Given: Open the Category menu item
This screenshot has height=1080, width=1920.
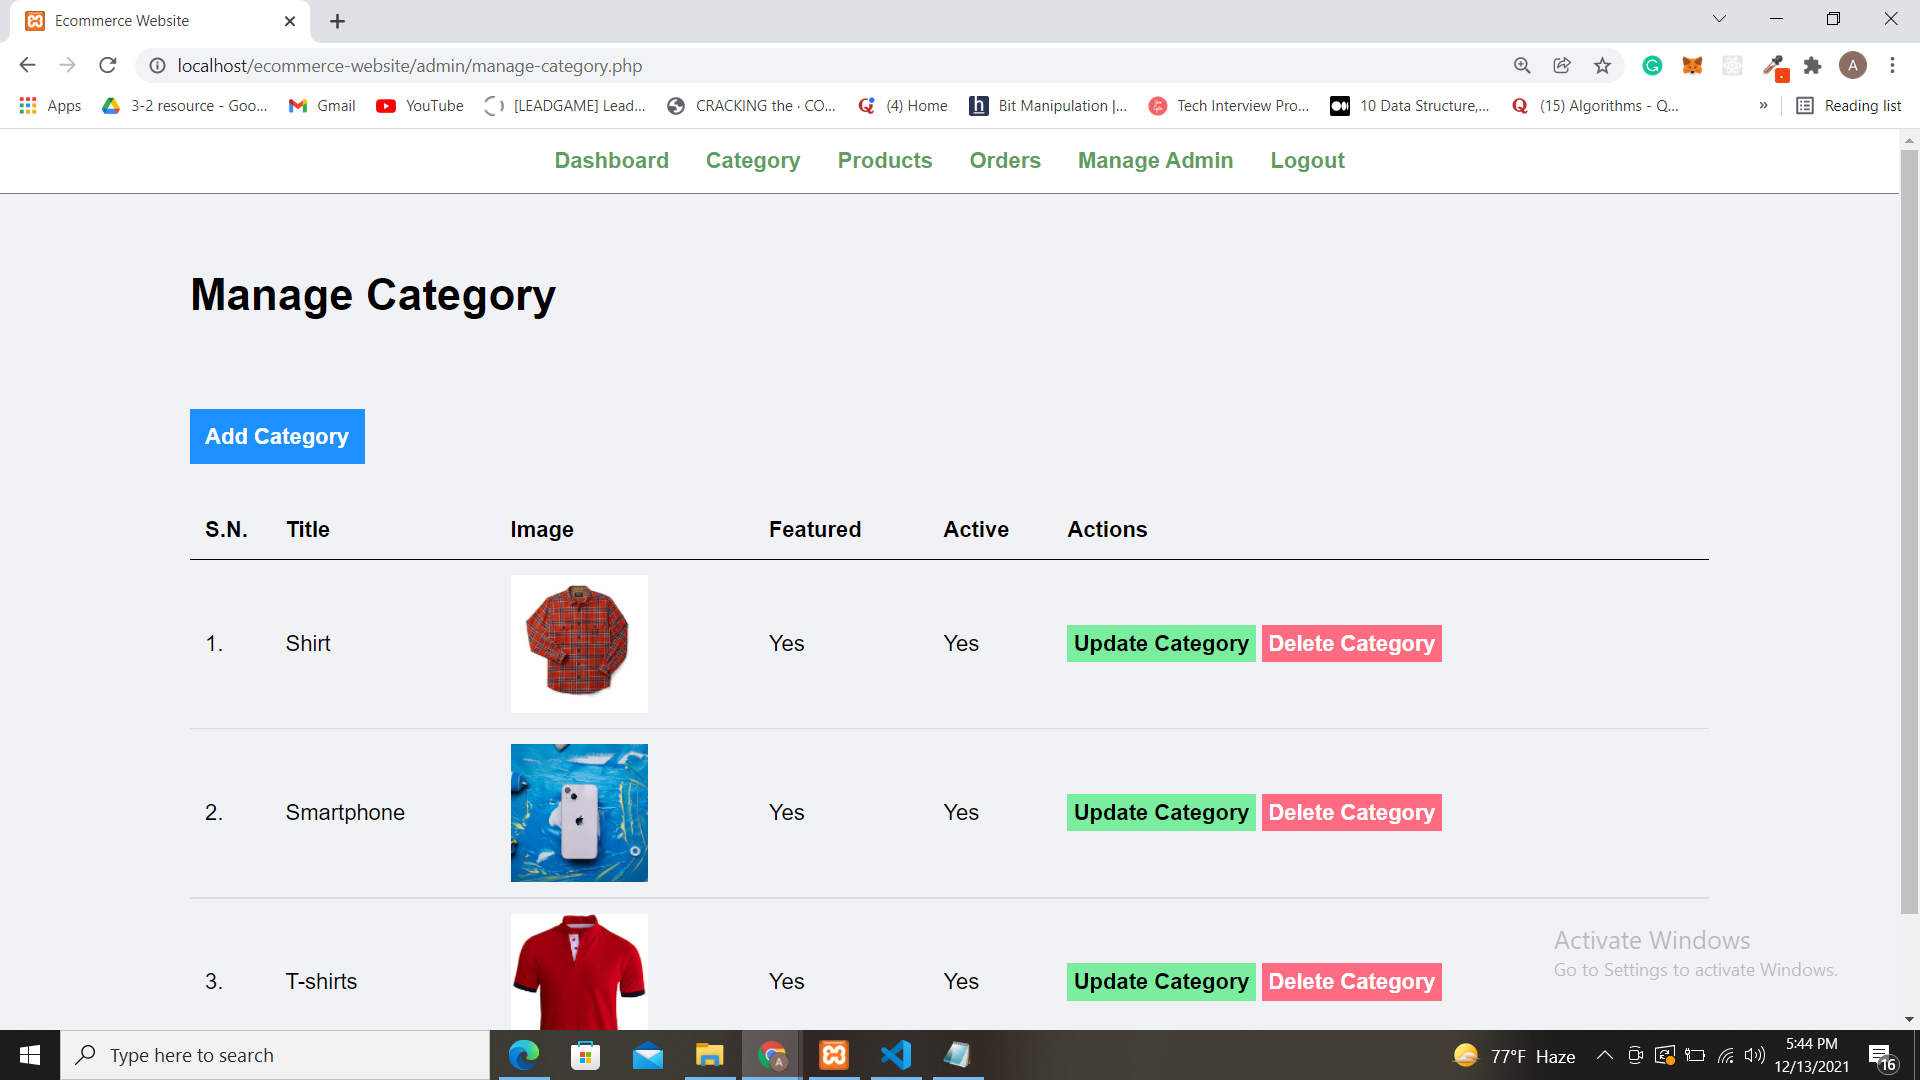Looking at the screenshot, I should coord(753,160).
